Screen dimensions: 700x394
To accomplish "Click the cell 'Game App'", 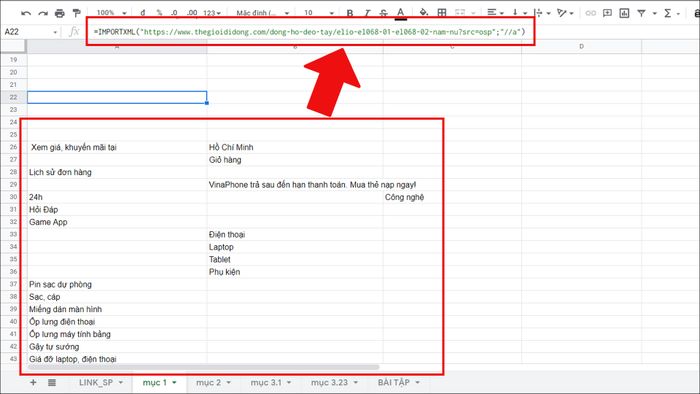I will point(117,222).
